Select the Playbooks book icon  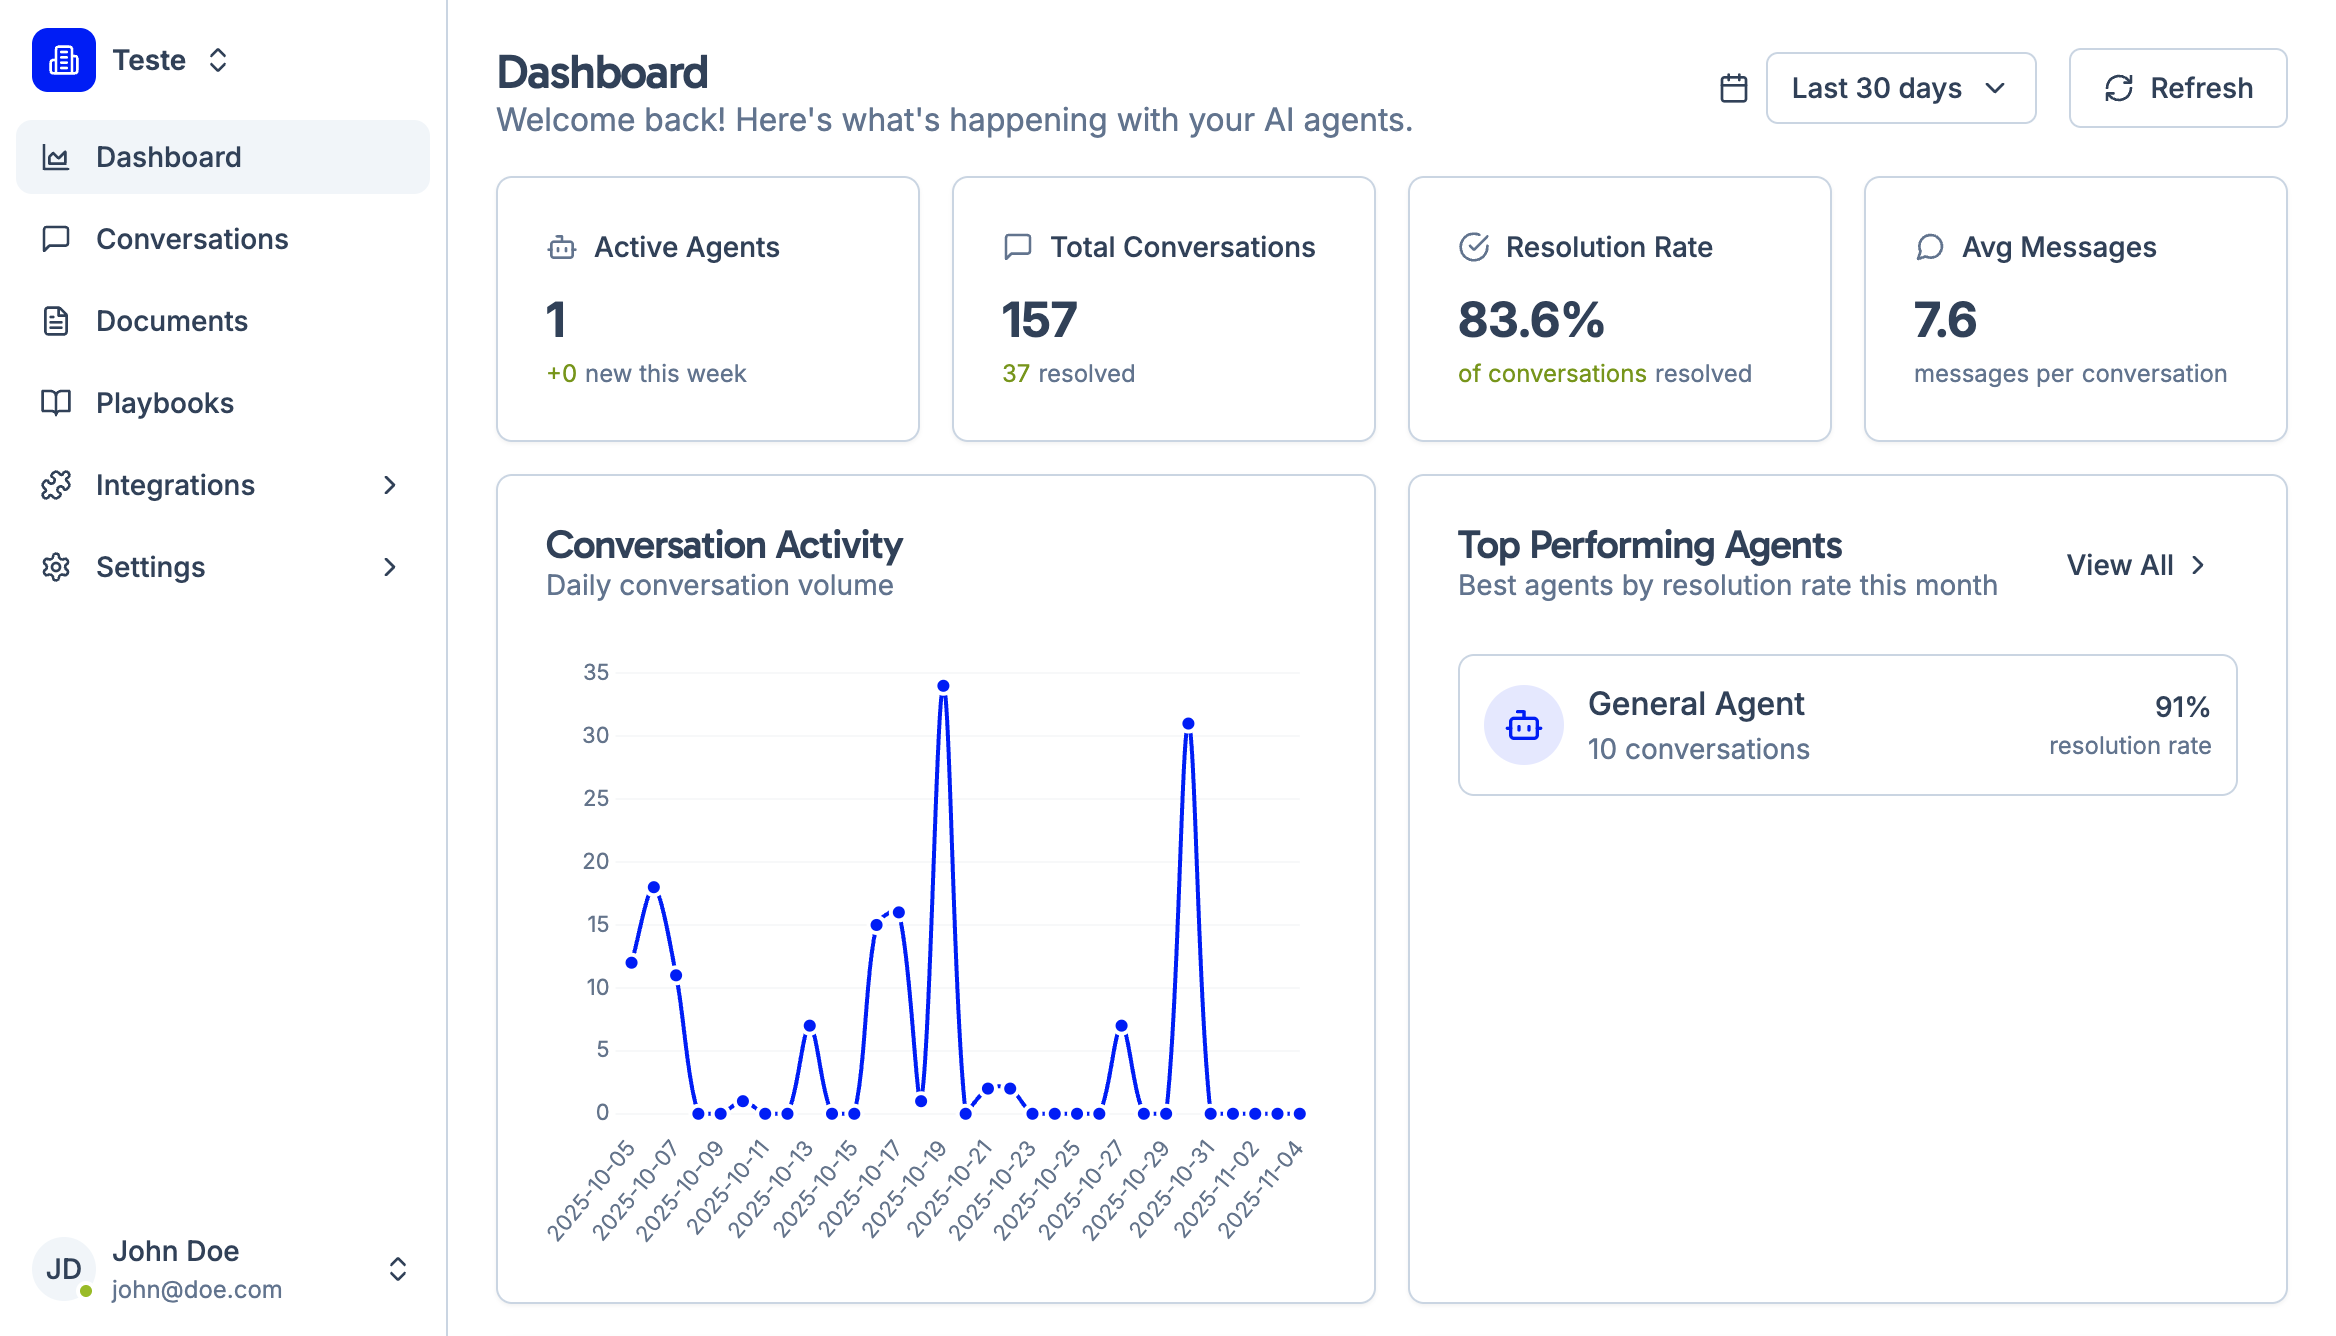point(56,403)
